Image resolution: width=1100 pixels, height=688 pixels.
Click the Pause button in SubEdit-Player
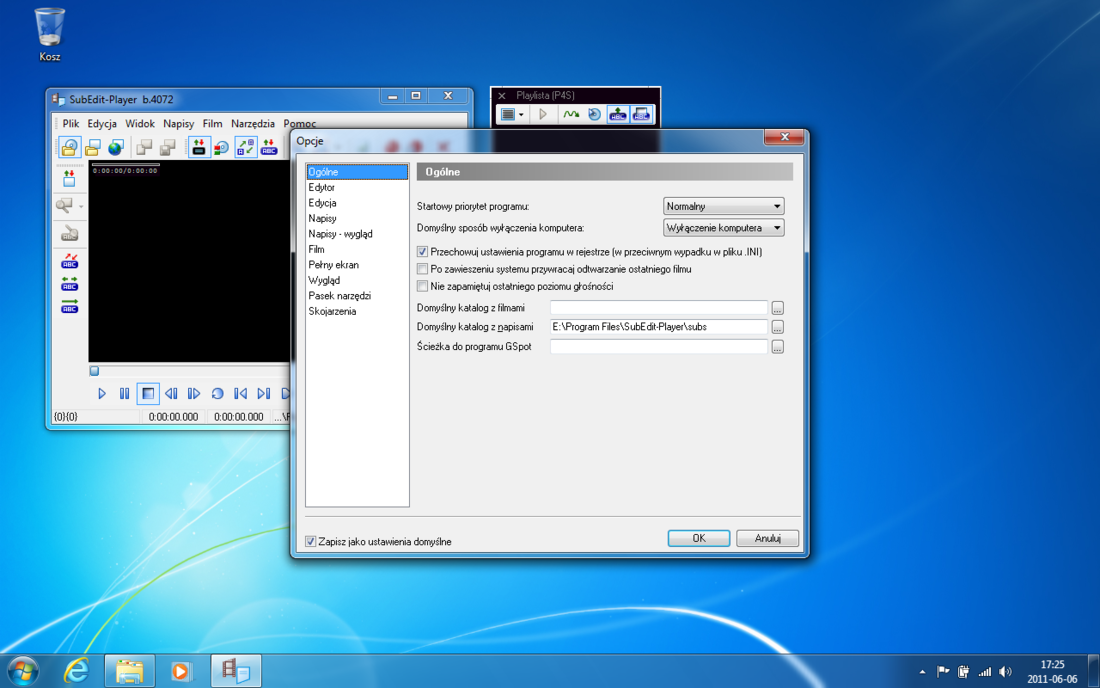[x=124, y=393]
